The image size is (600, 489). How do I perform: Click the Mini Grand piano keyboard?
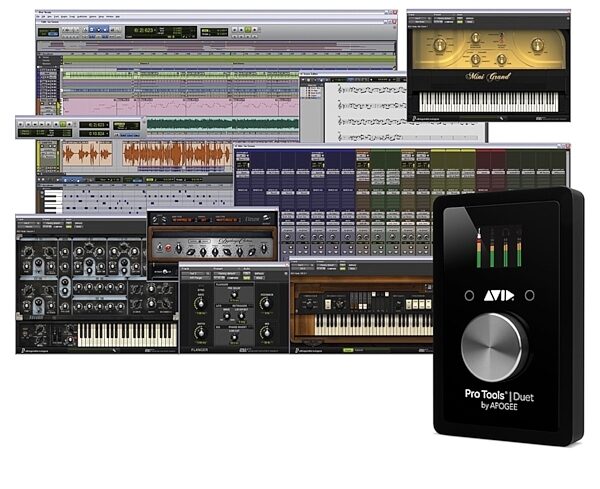point(489,102)
